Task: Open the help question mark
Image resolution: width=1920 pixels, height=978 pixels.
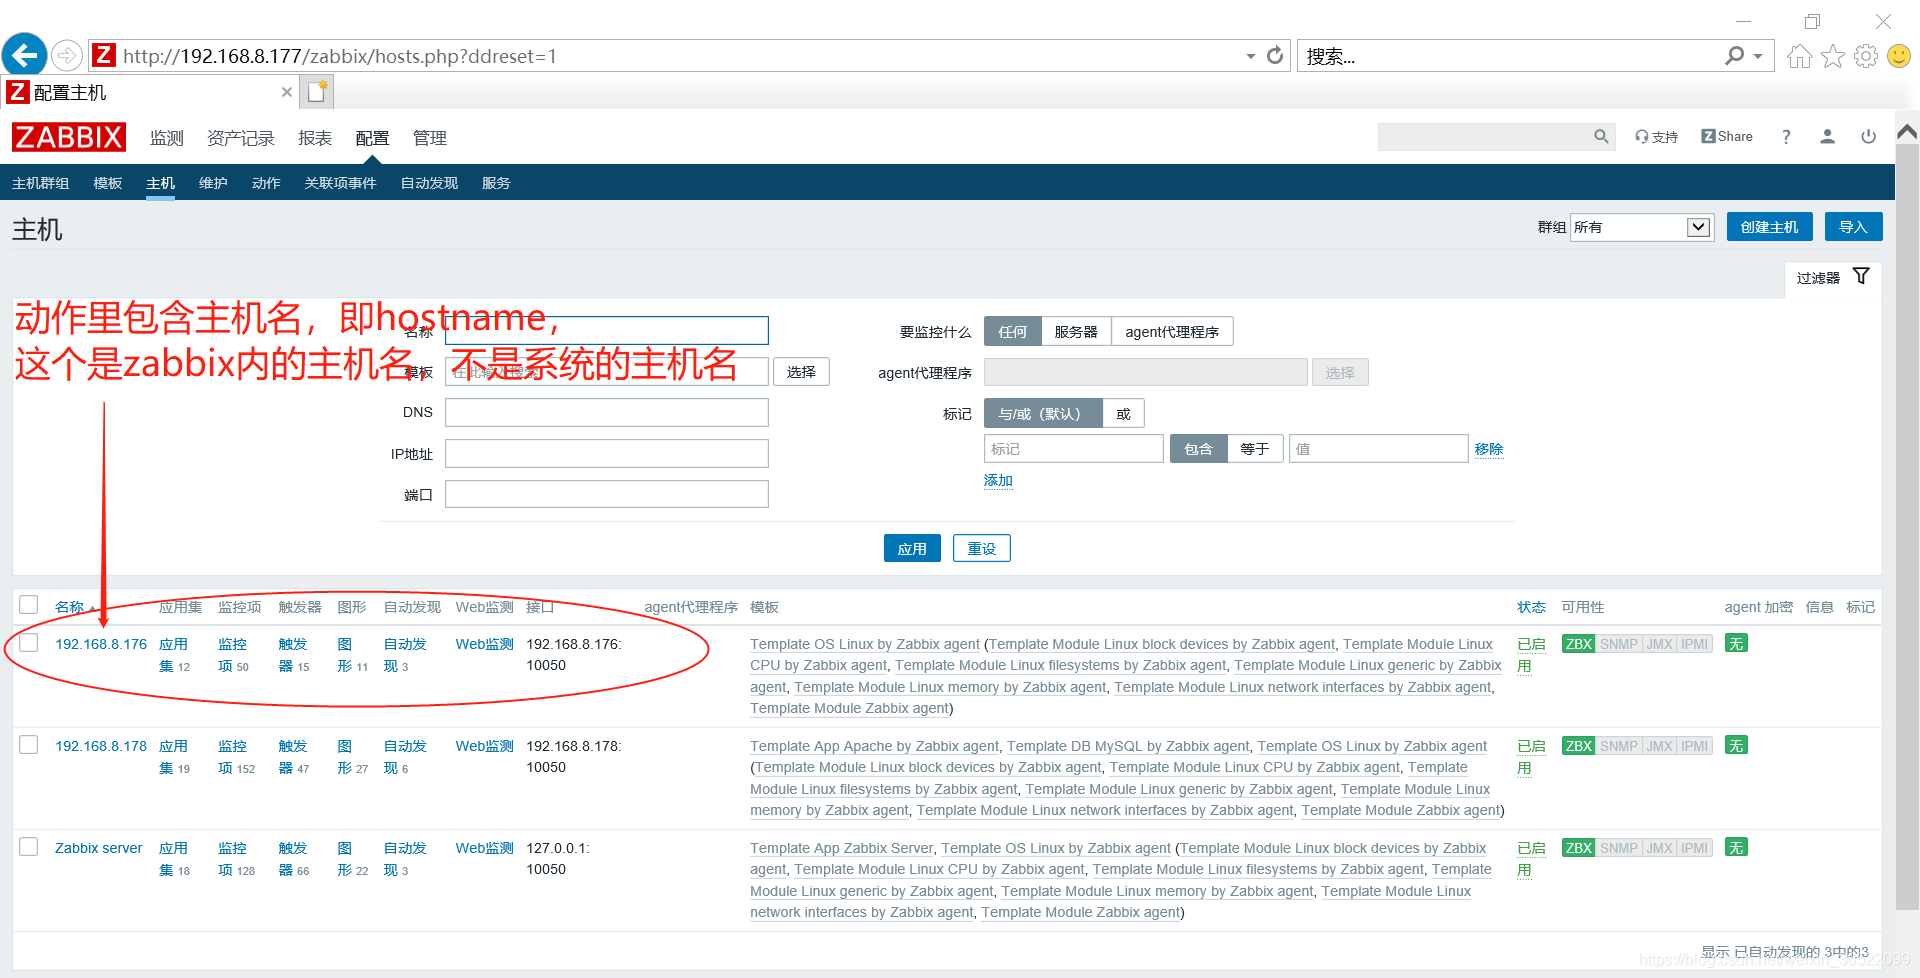Action: point(1786,137)
